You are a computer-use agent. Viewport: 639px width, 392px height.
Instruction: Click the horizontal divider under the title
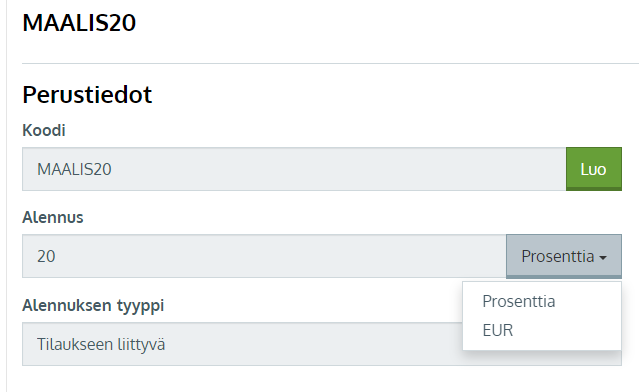(x=331, y=64)
